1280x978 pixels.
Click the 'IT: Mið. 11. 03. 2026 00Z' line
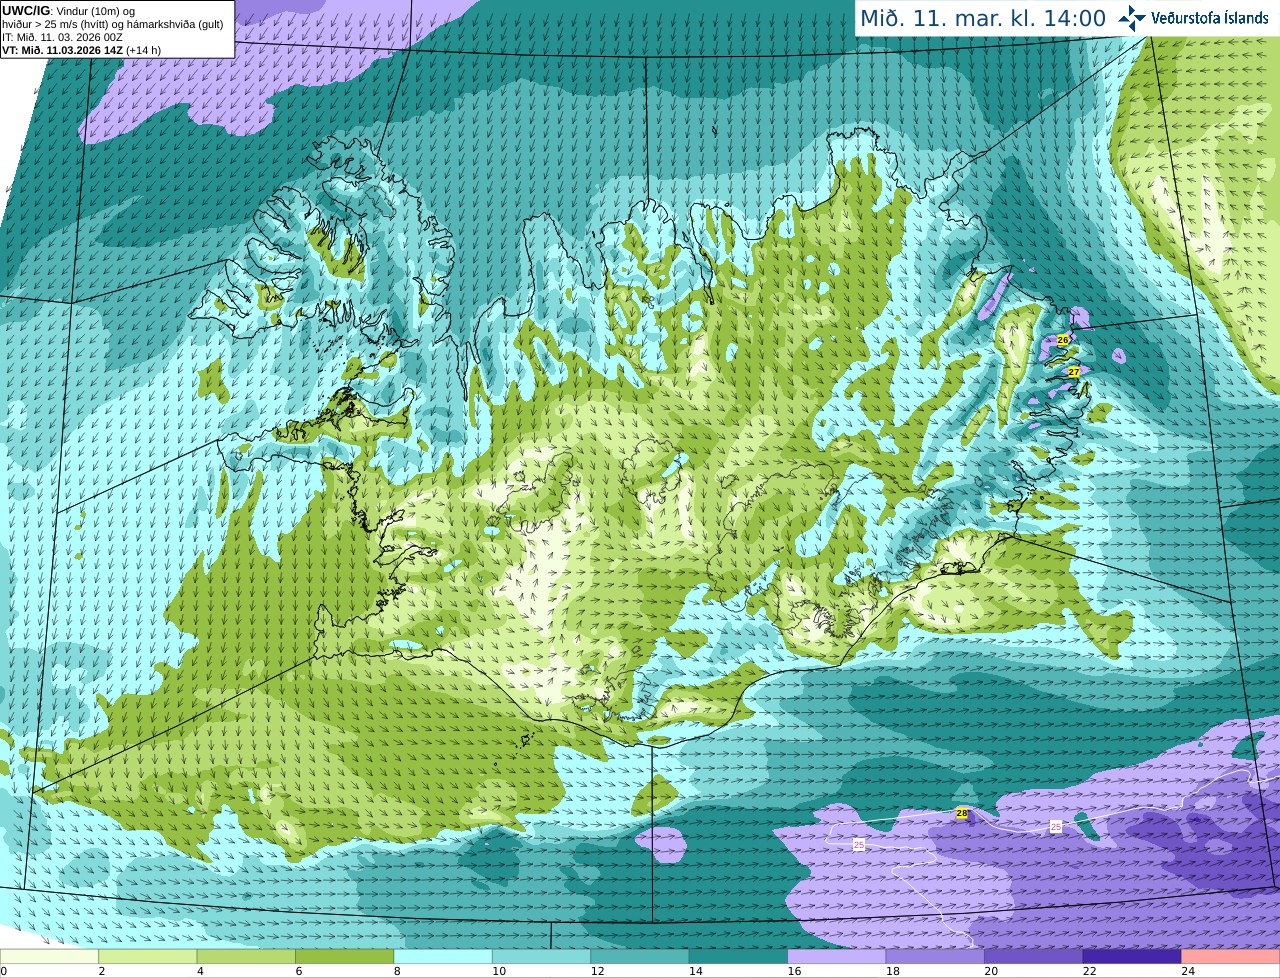(x=62, y=37)
